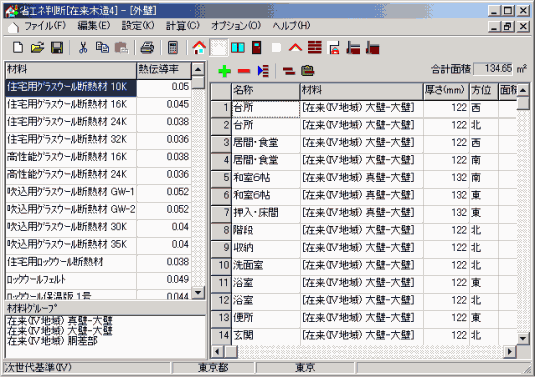Click the cyan window icon
The height and width of the screenshot is (377, 535).
pos(238,47)
